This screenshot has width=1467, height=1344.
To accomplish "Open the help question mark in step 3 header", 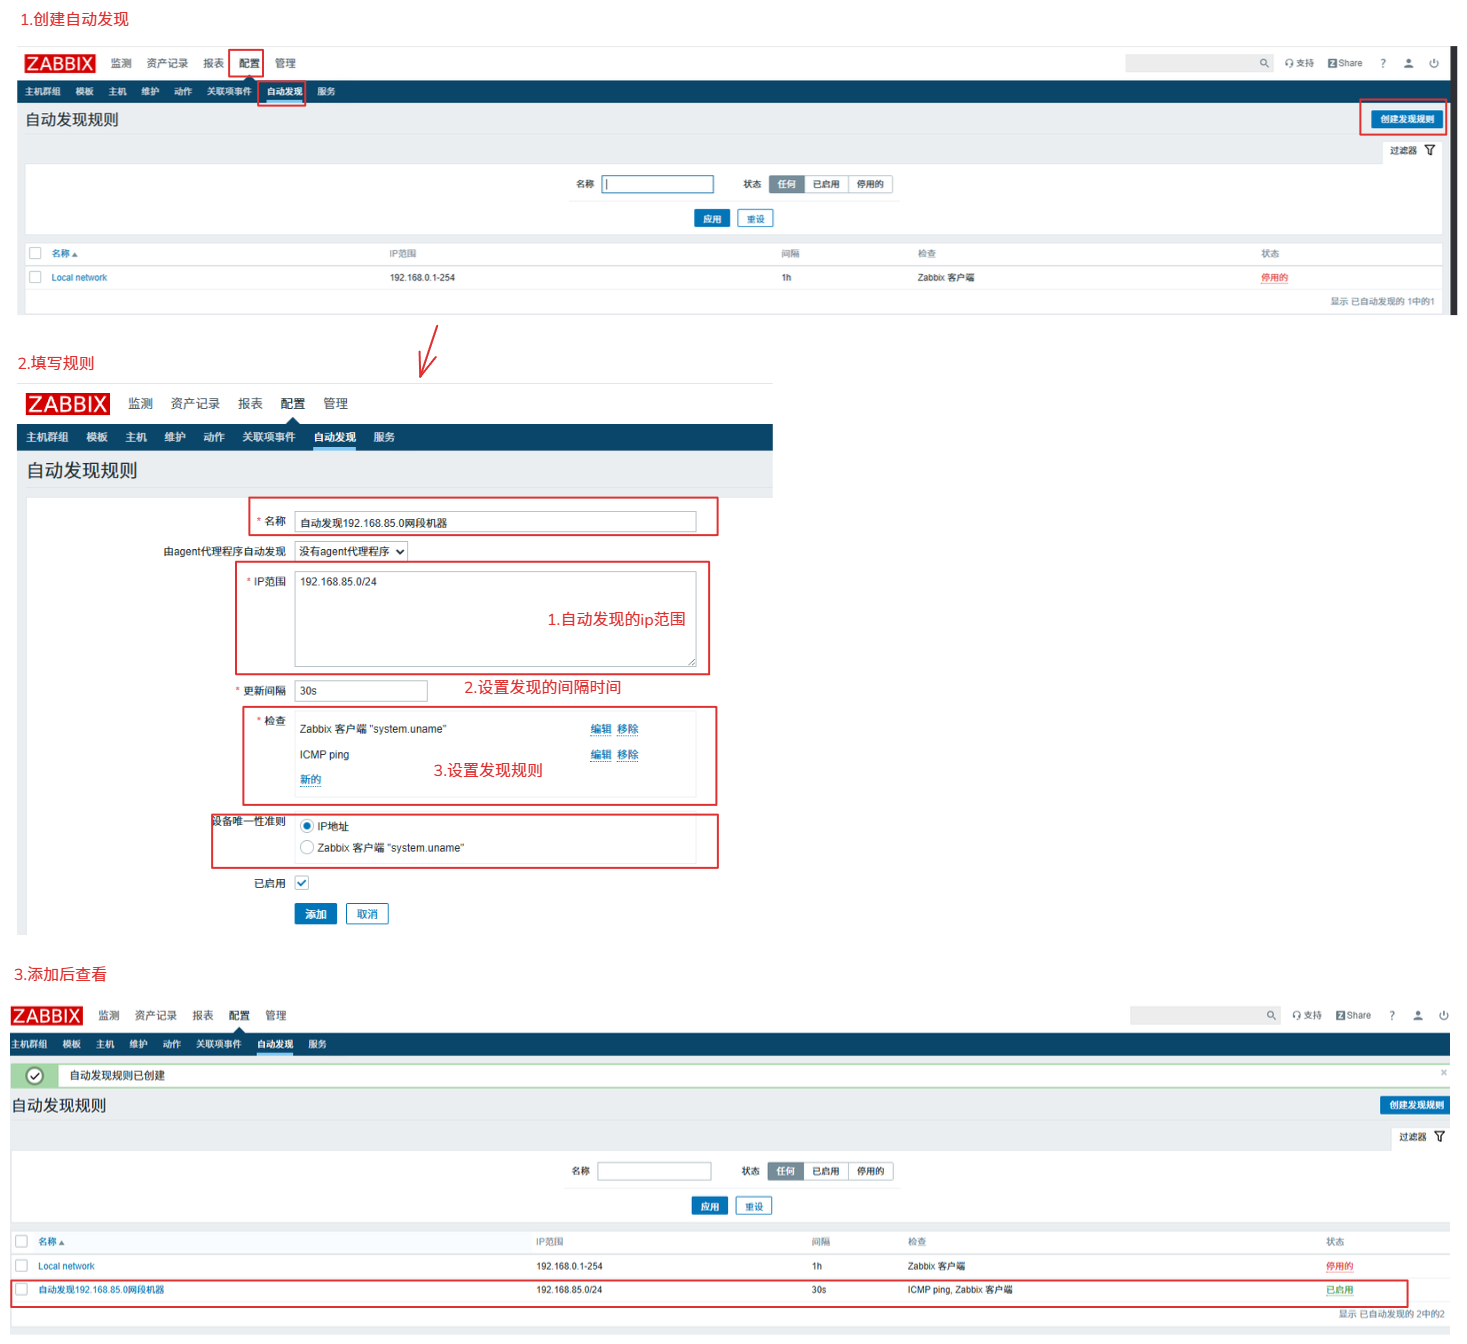I will click(x=1392, y=1015).
